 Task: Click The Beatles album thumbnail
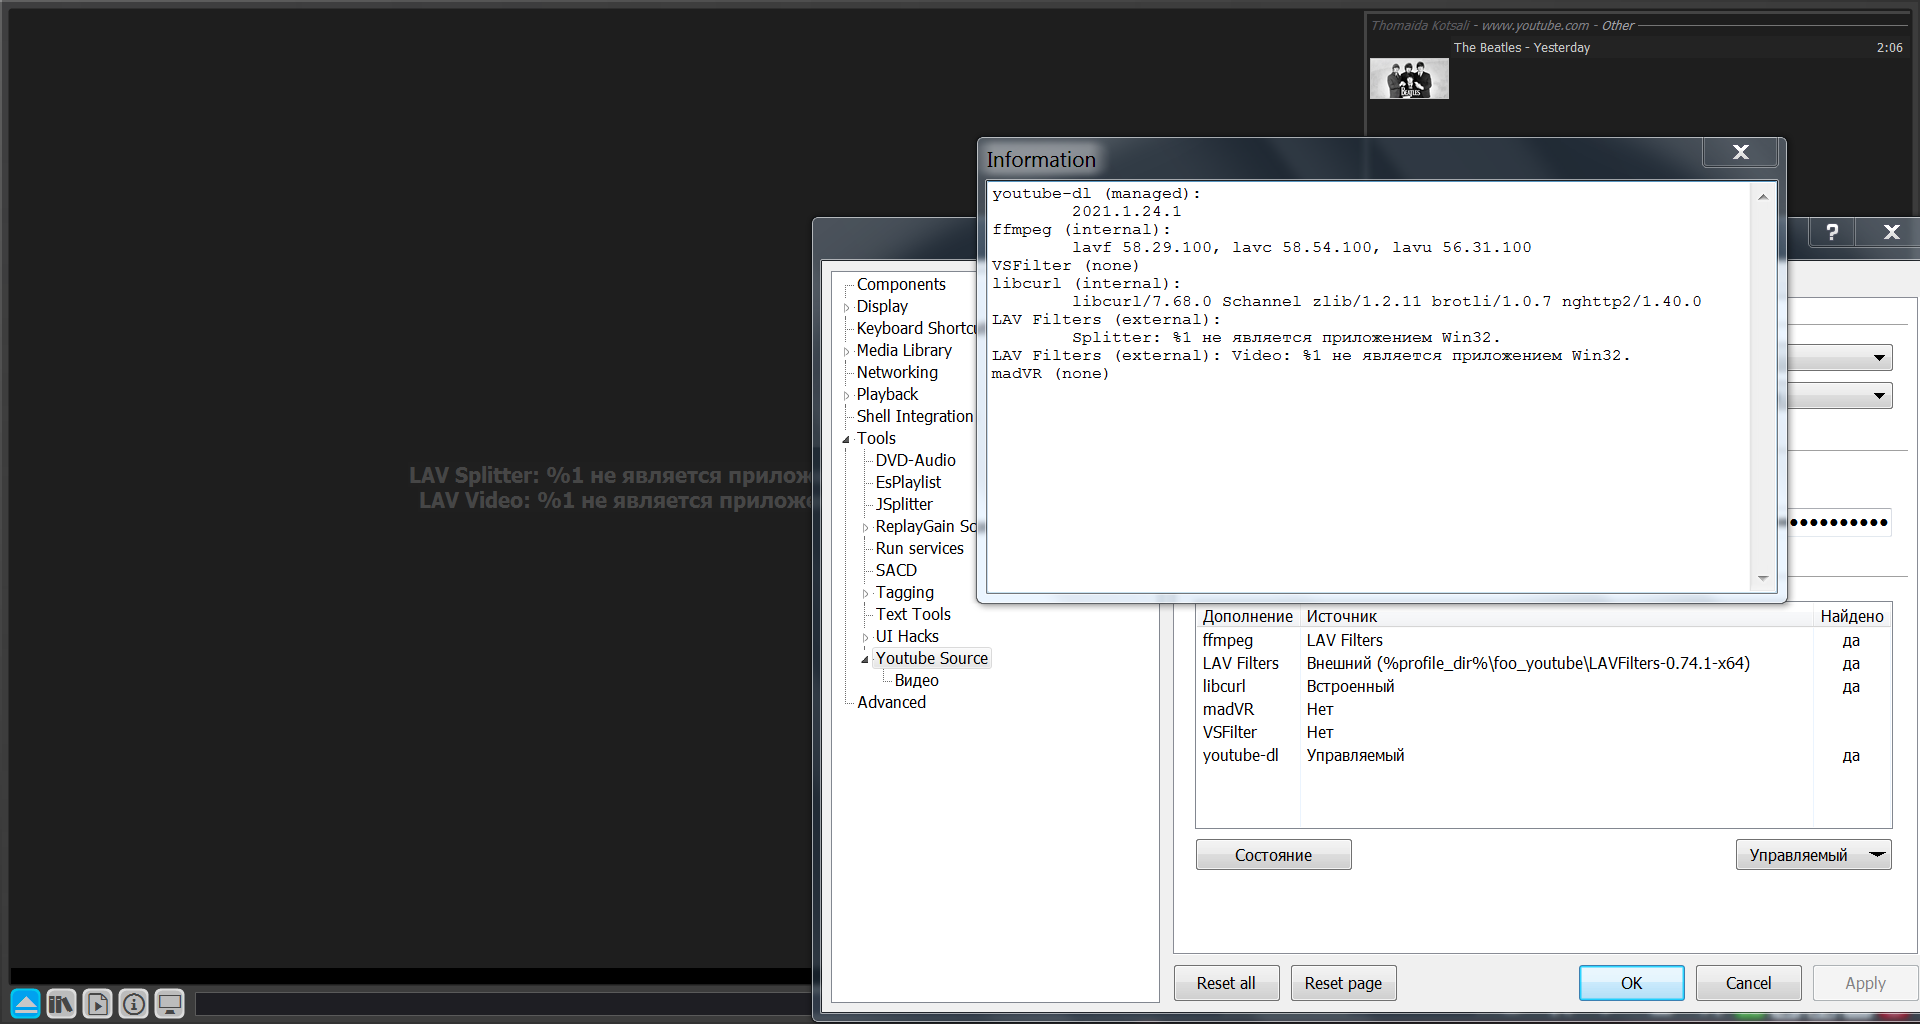point(1408,79)
